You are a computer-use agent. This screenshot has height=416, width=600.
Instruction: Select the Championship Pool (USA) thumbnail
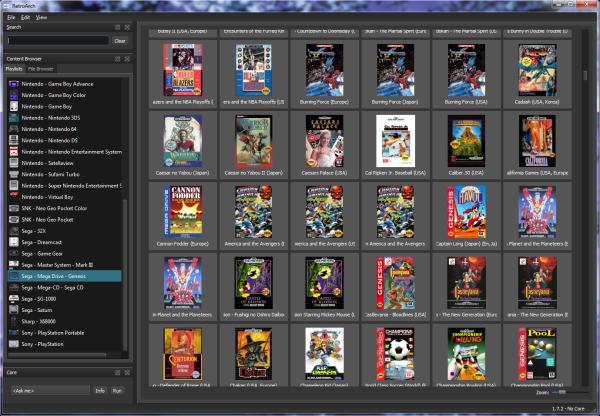point(537,356)
